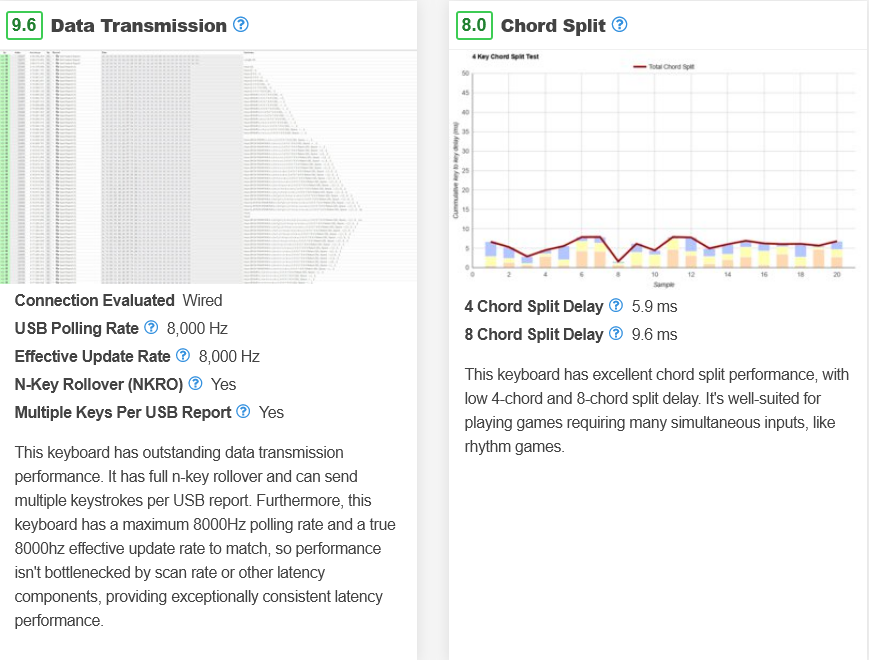This screenshot has width=869, height=660.
Task: Click the USB Polling Rate help icon
Action: [x=152, y=328]
